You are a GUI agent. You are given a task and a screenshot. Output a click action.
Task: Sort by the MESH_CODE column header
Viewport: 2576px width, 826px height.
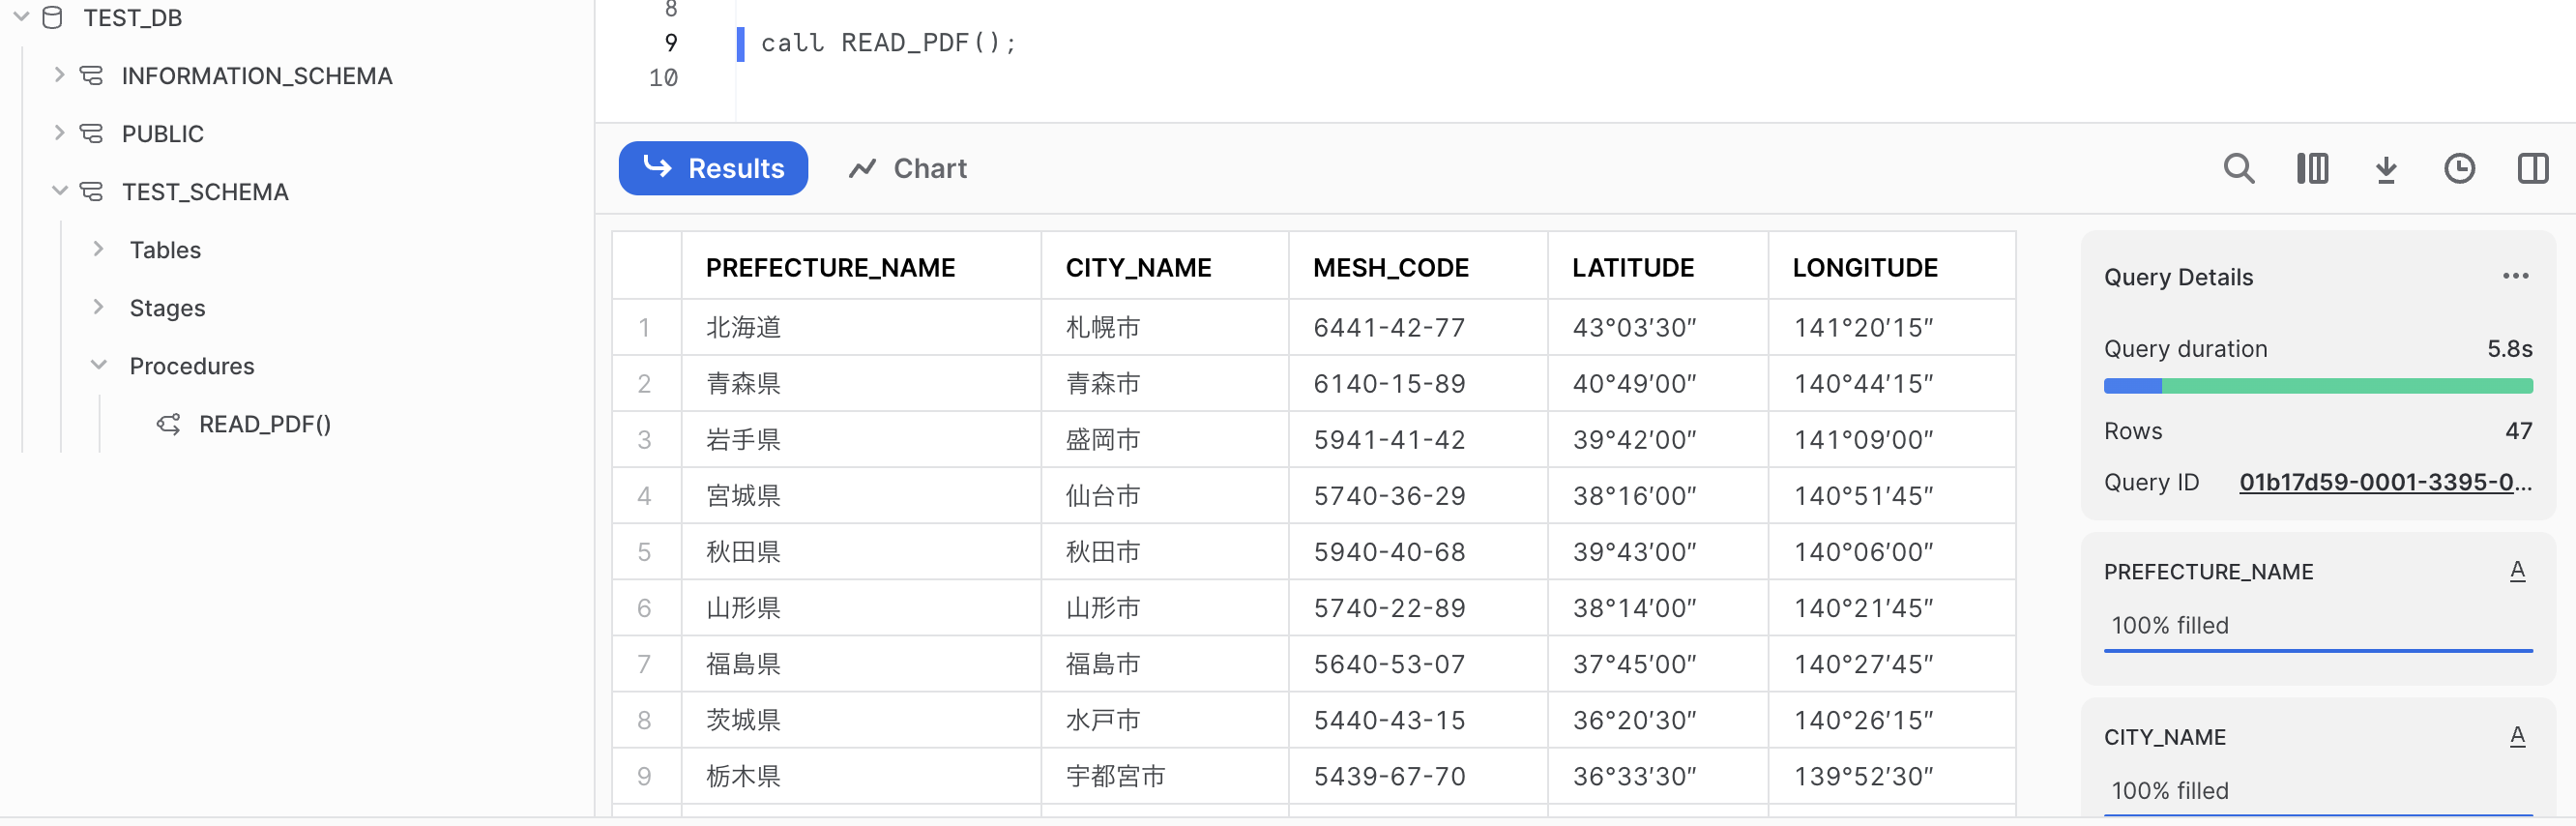click(x=1390, y=267)
